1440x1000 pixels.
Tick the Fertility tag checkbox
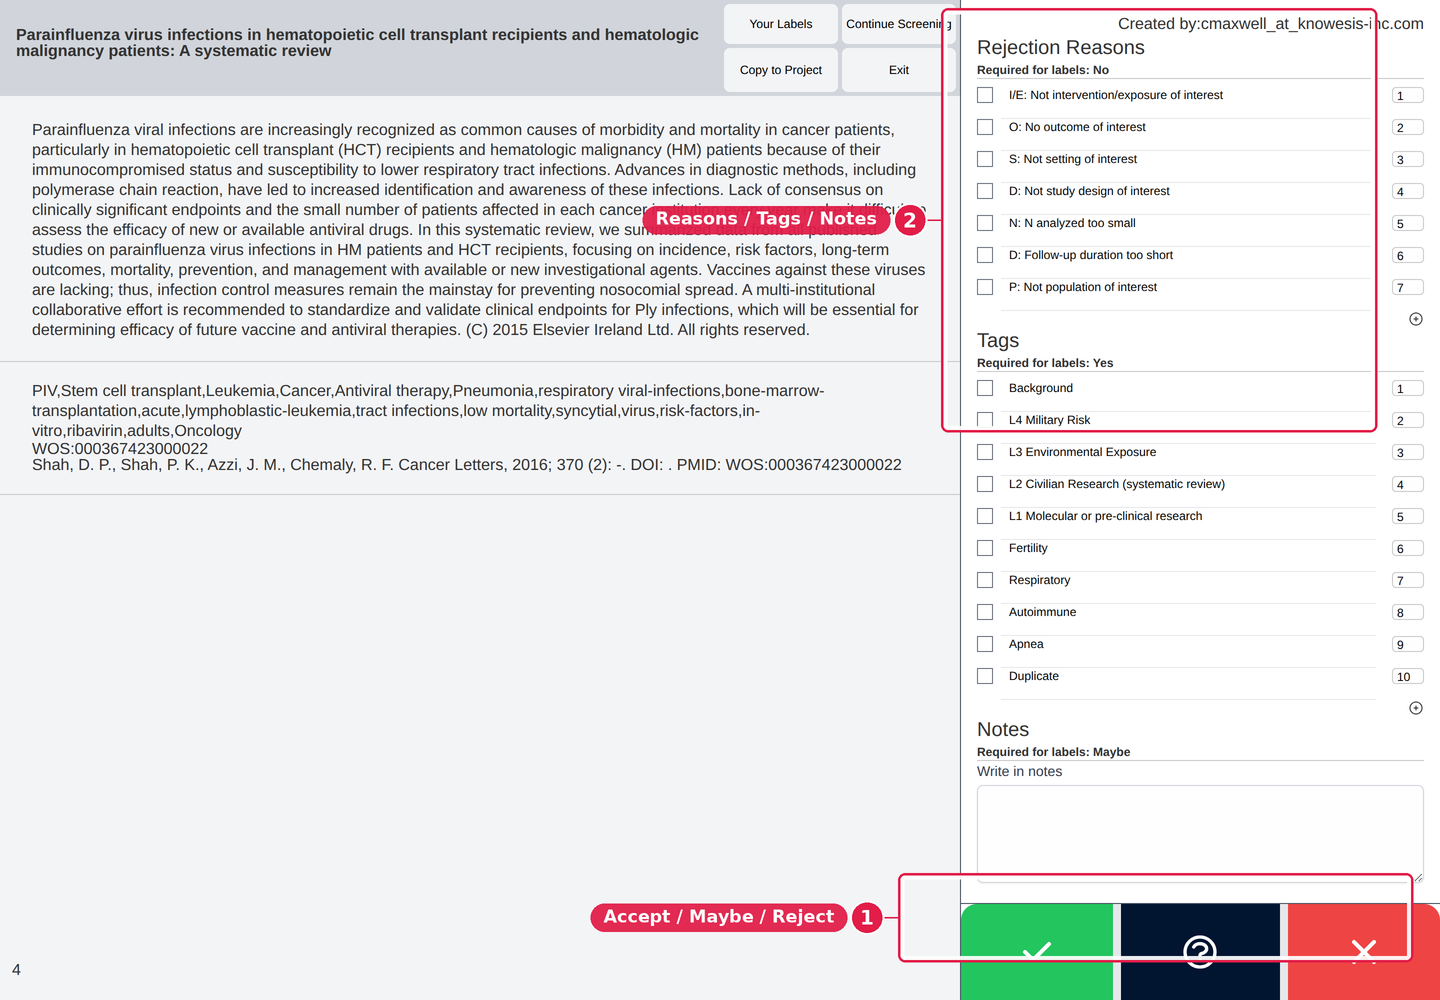[x=985, y=548]
